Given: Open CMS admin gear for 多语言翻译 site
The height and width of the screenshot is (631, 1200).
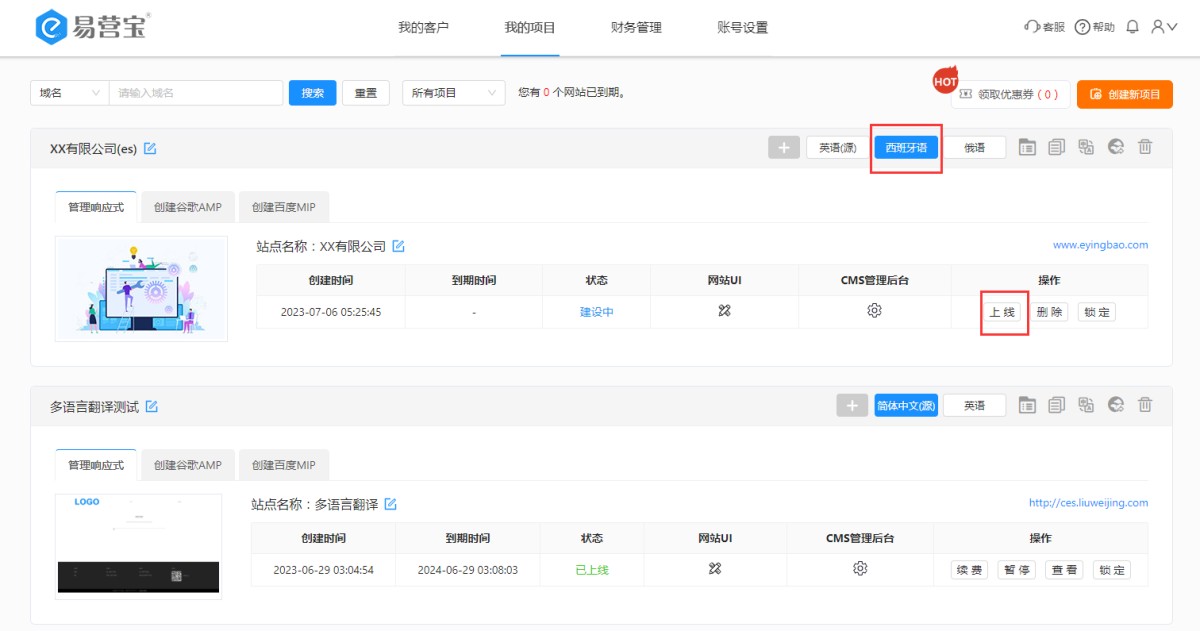Looking at the screenshot, I should (860, 569).
